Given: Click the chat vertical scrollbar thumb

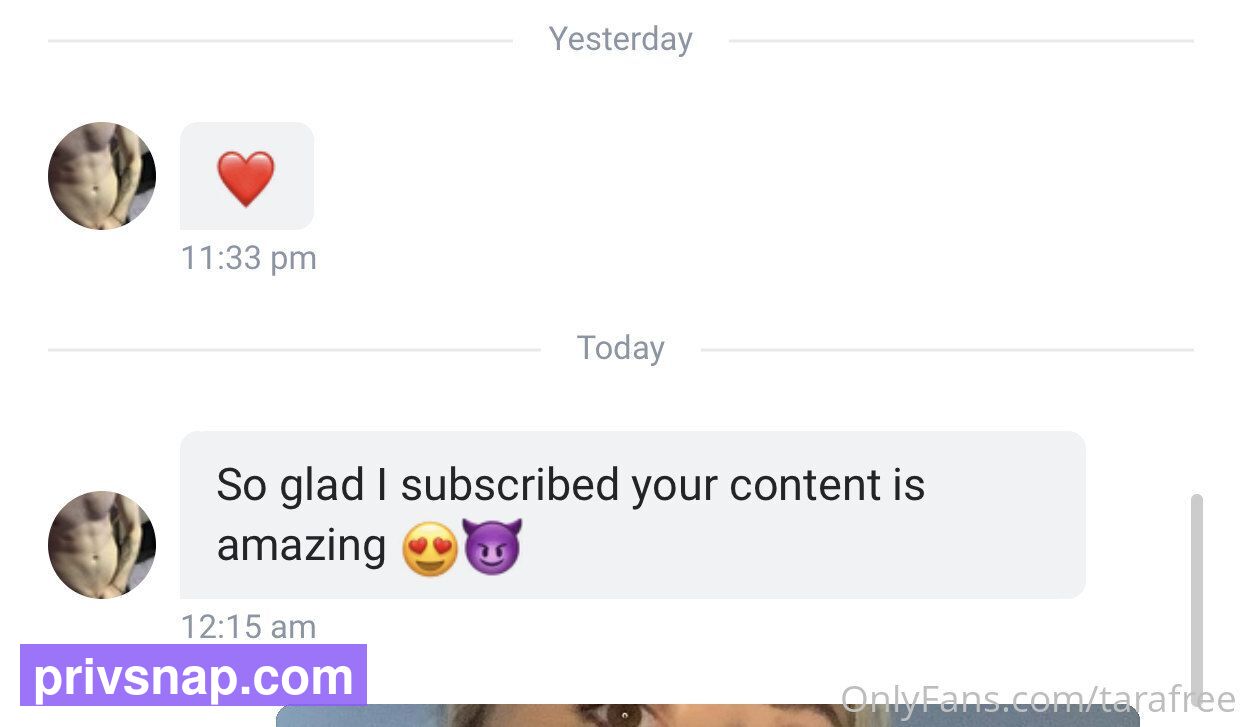Looking at the screenshot, I should click(x=1197, y=596).
